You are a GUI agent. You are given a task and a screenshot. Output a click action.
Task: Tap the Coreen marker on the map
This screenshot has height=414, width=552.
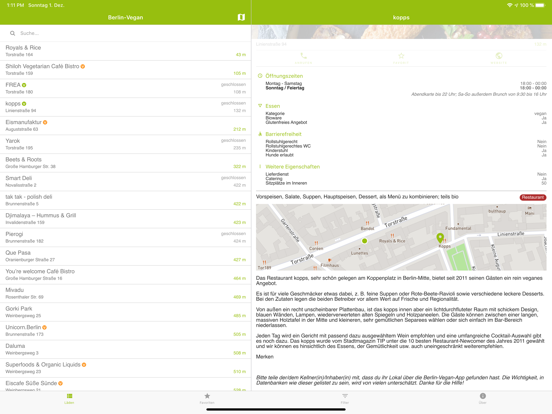(x=316, y=243)
